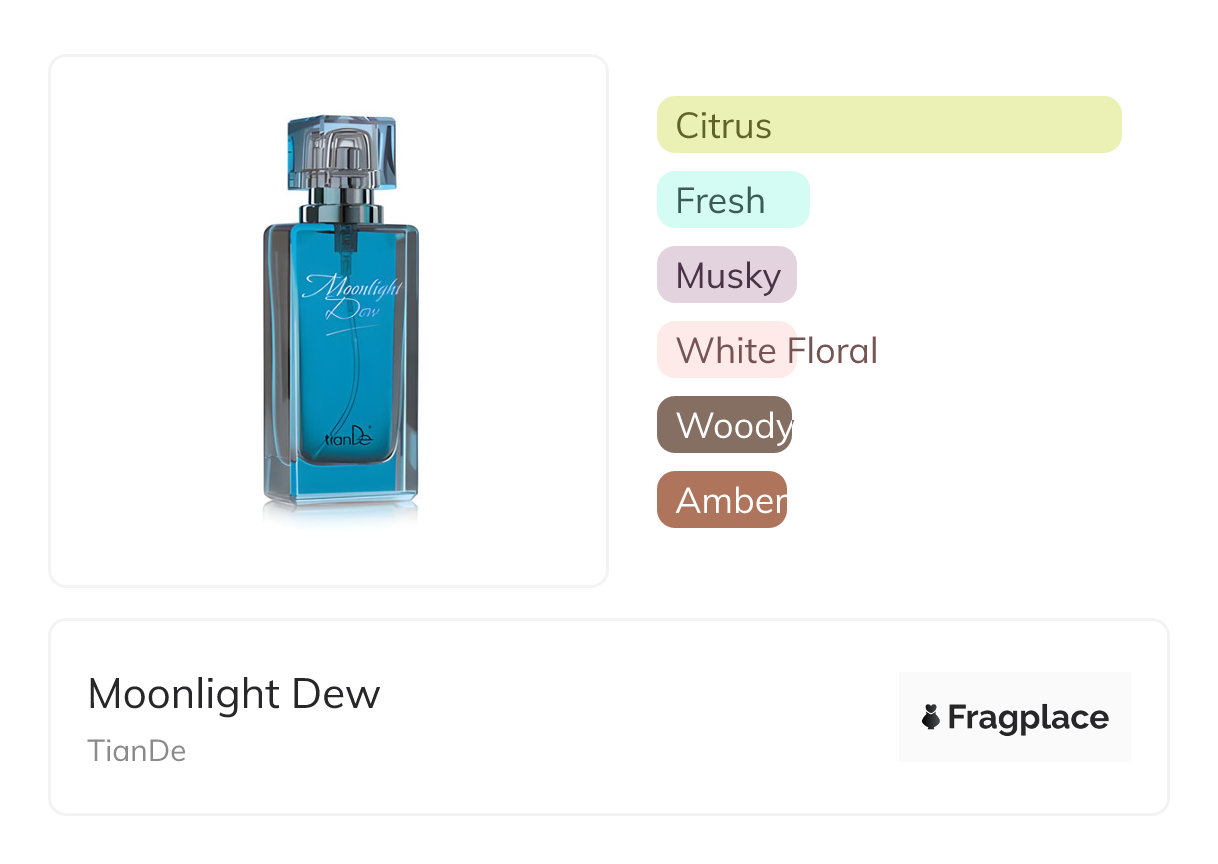
Task: Click the silver spray collar under the cap
Action: point(341,213)
